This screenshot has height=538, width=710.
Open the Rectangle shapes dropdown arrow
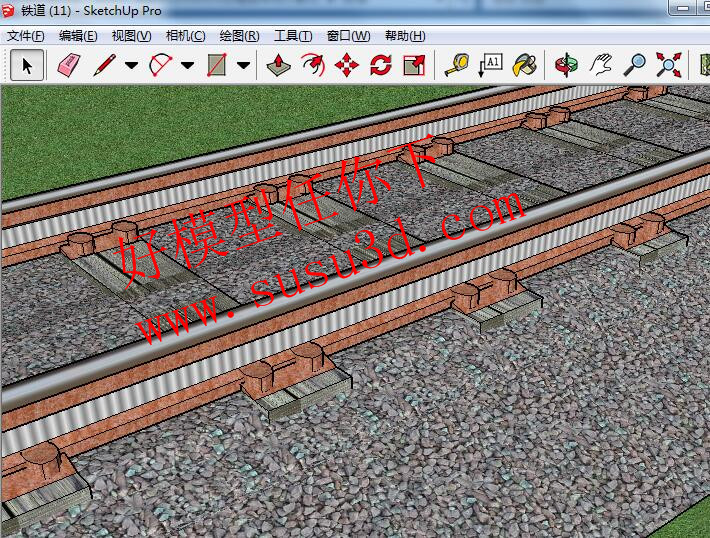coord(244,66)
